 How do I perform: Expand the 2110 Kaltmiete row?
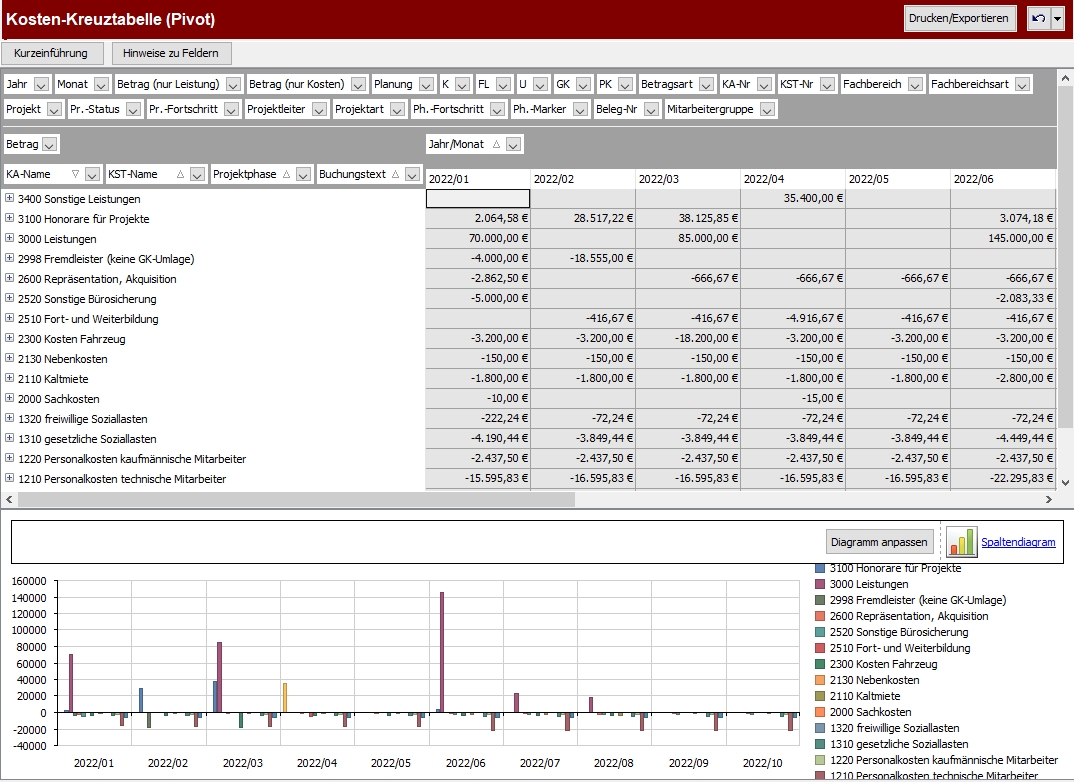10,379
